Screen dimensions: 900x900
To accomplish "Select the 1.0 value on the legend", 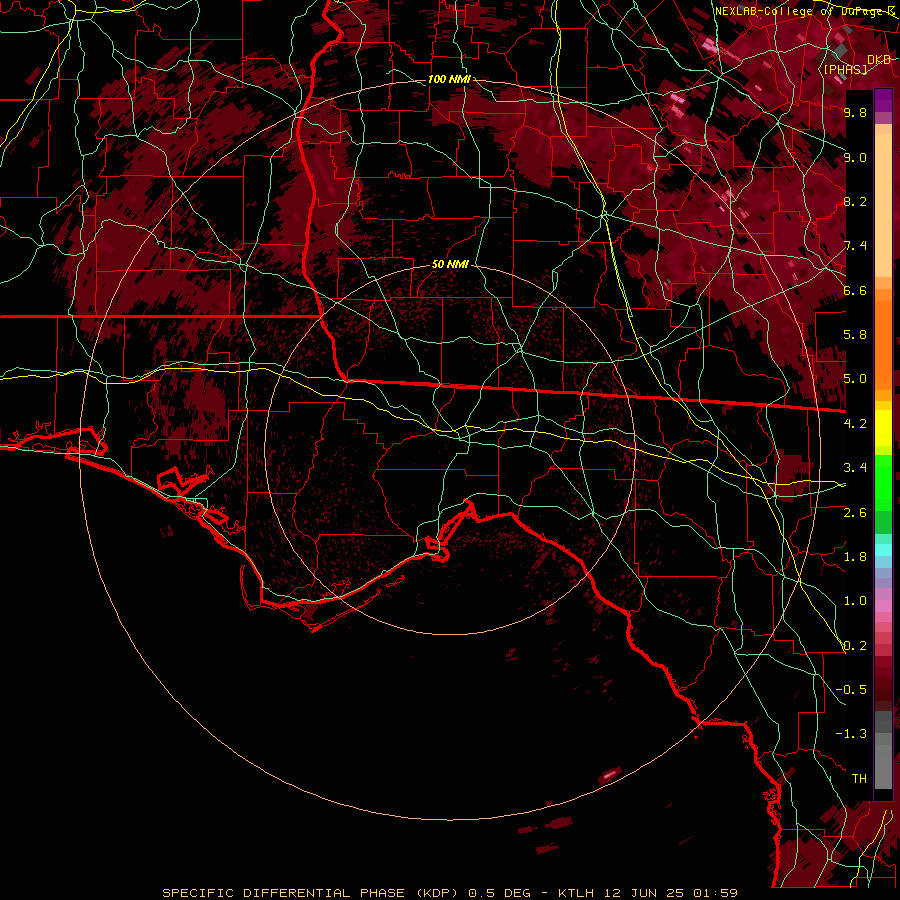I will [855, 601].
